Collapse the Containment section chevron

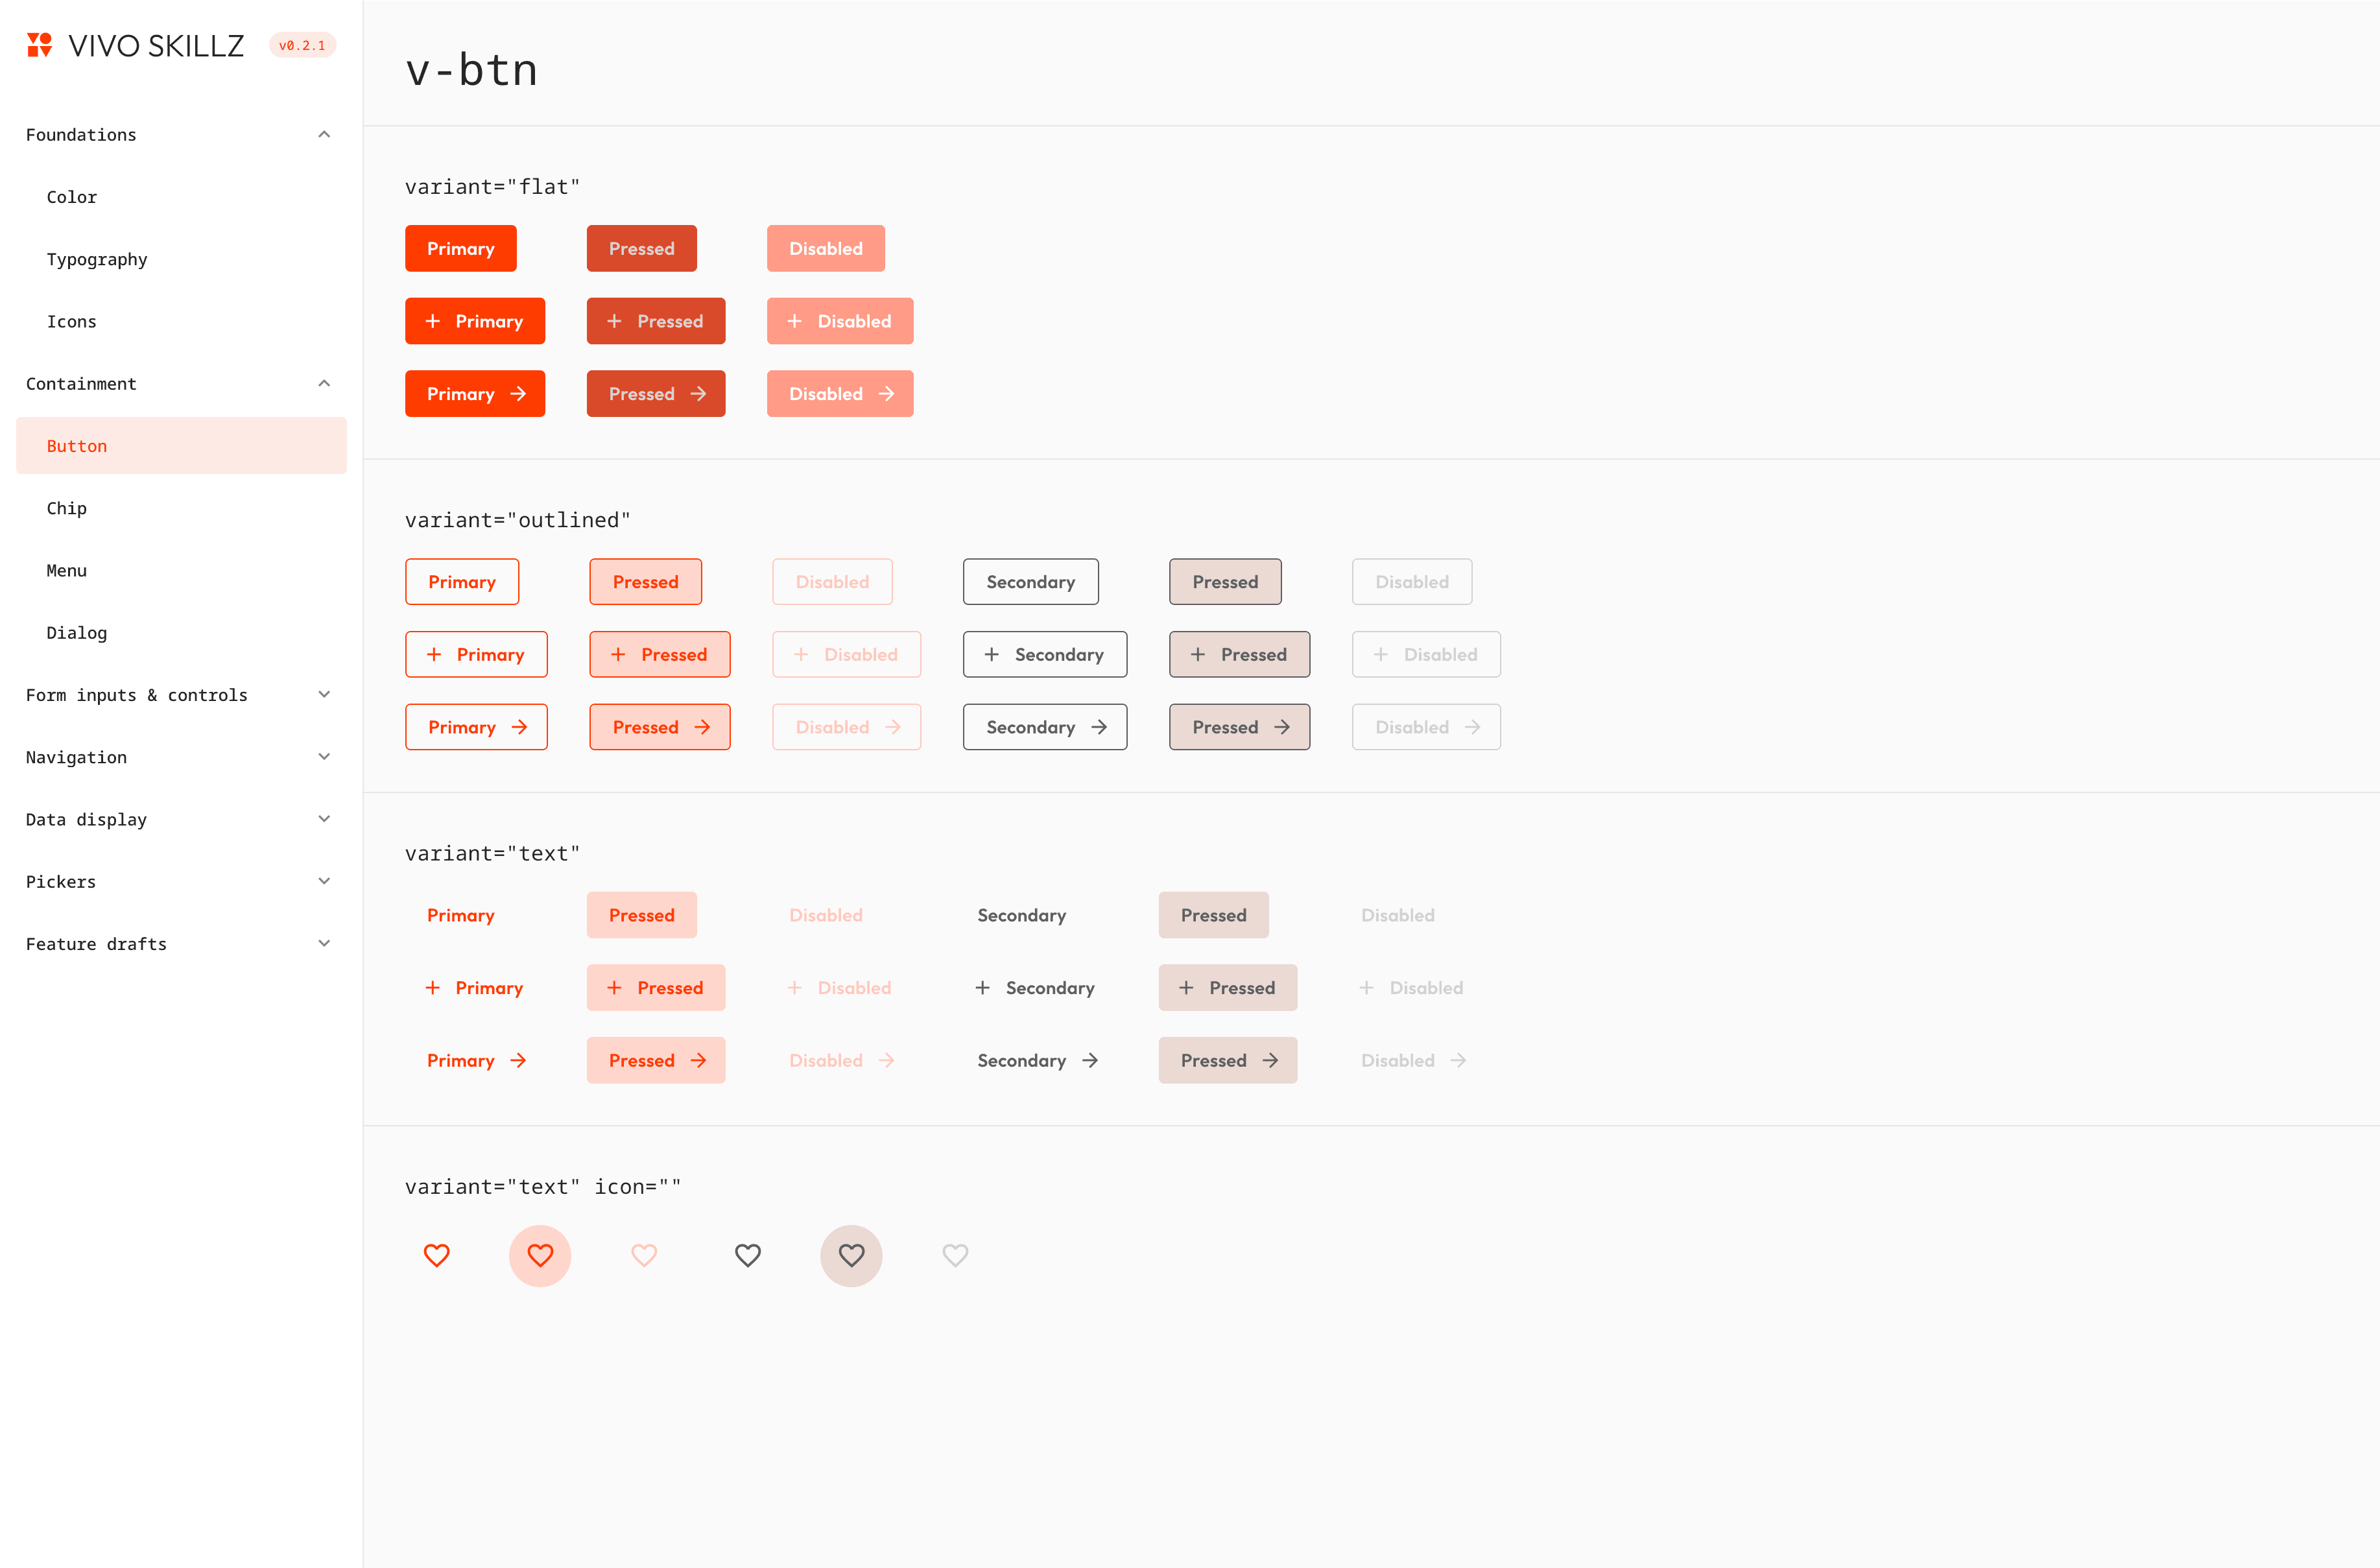(324, 383)
